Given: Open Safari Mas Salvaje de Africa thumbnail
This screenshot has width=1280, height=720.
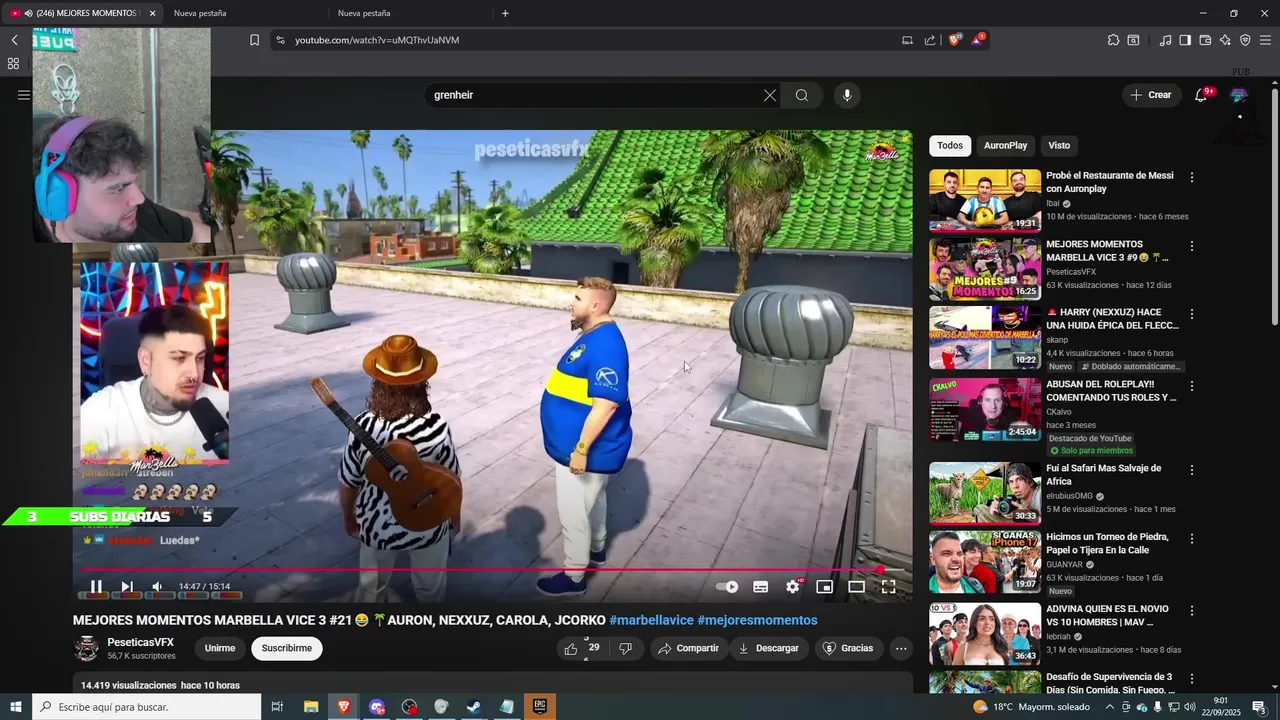Looking at the screenshot, I should 985,493.
